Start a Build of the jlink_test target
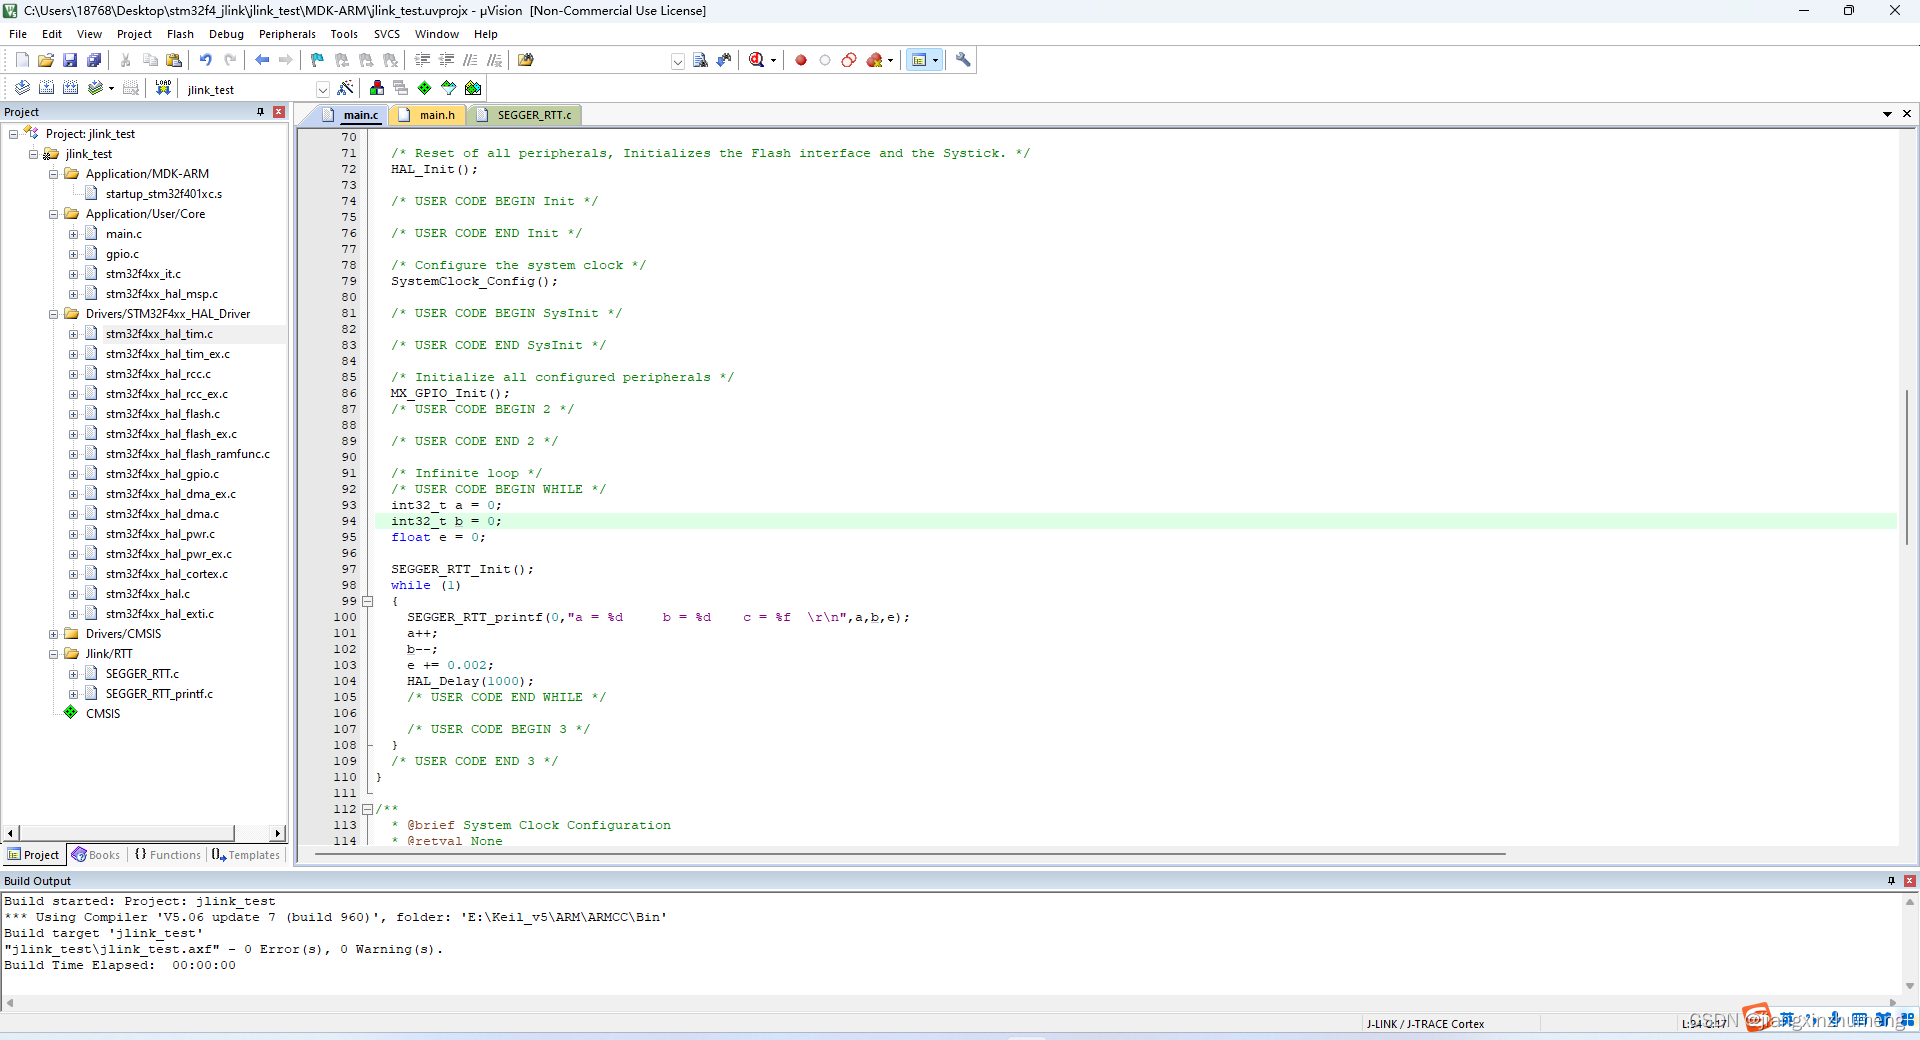The image size is (1920, 1040). click(x=46, y=88)
